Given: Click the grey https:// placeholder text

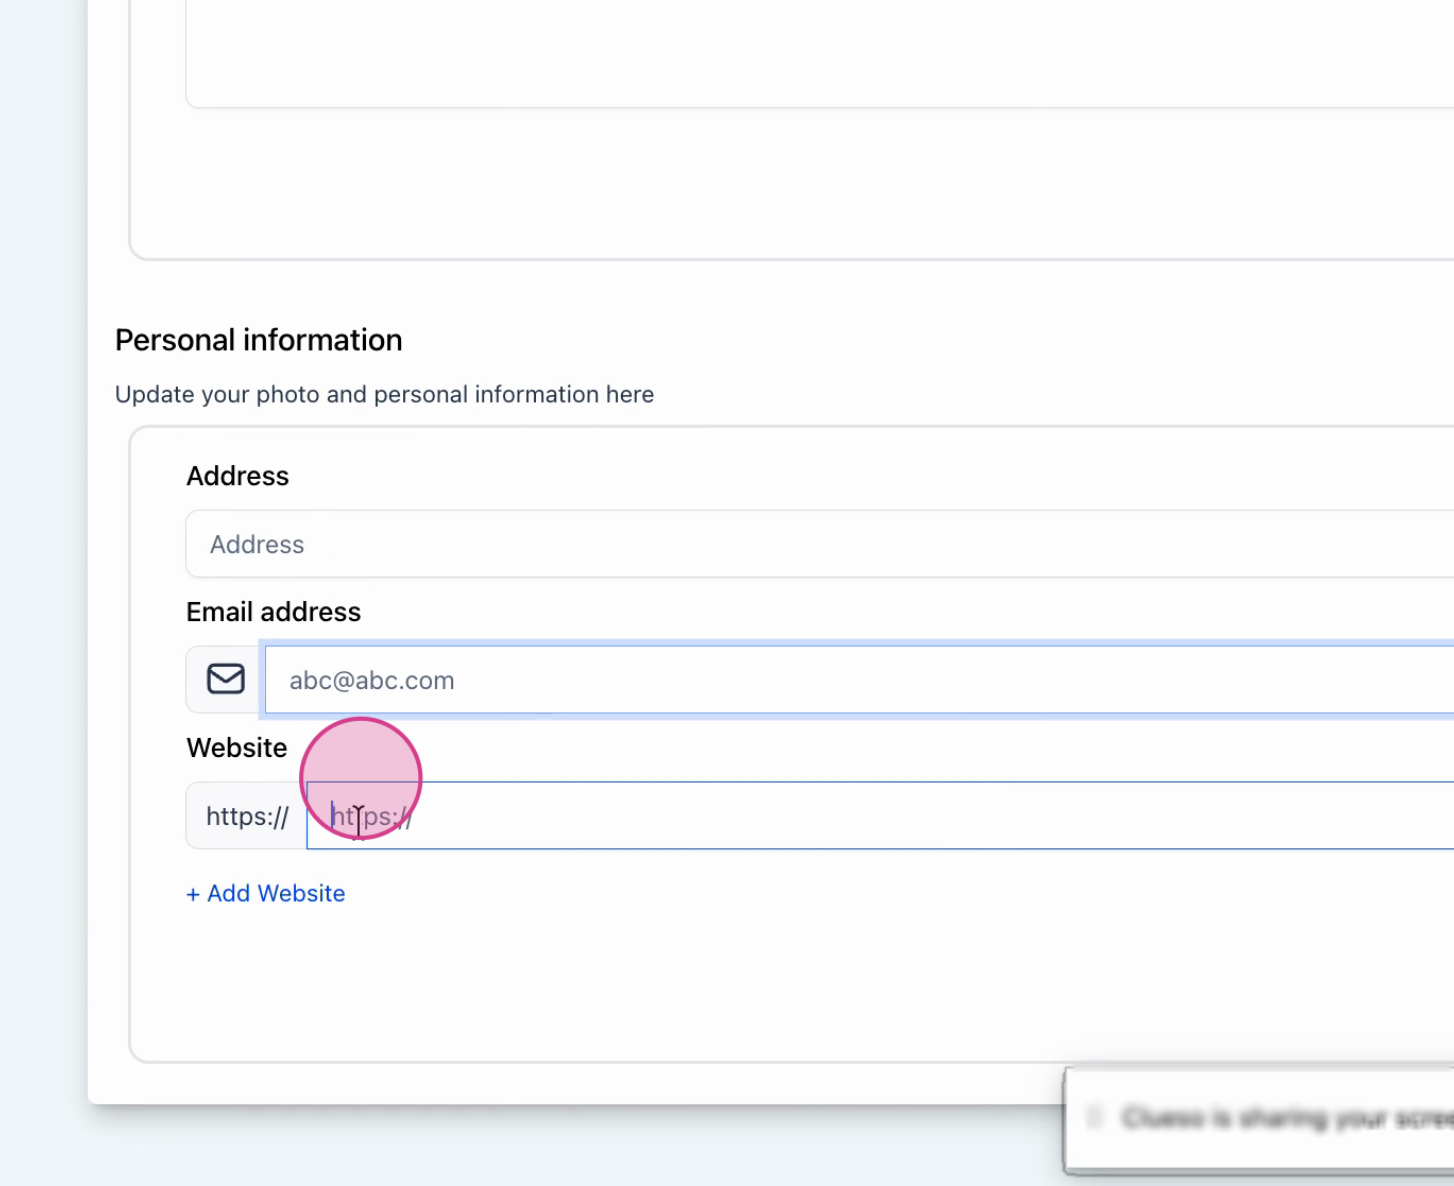Looking at the screenshot, I should 372,817.
